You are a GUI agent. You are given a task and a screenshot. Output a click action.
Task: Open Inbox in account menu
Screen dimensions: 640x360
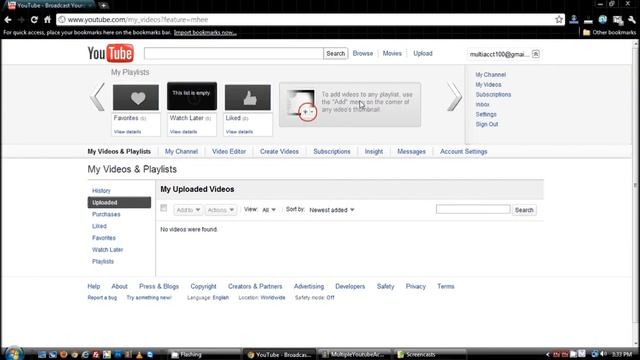pyautogui.click(x=482, y=104)
